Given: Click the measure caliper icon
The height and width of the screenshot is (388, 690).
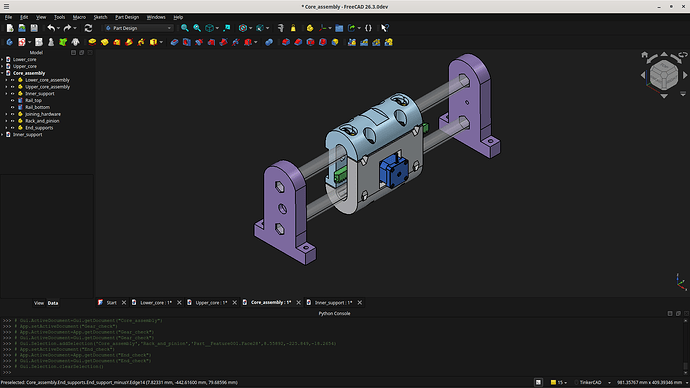Looking at the screenshot, I should [x=281, y=28].
